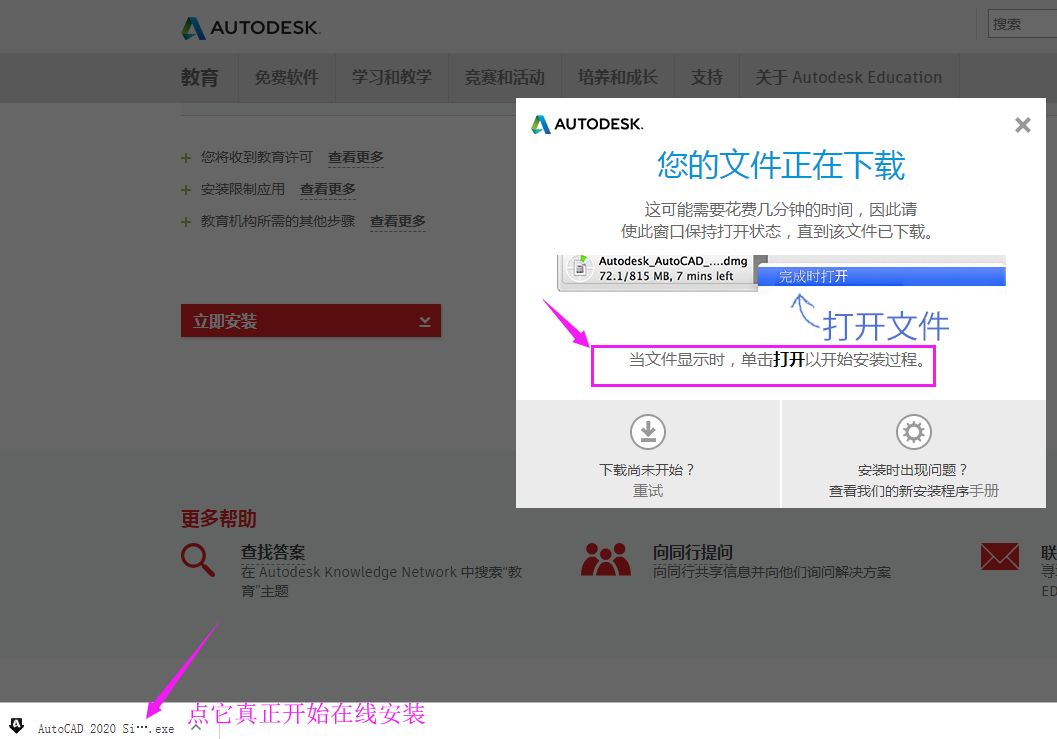This screenshot has height=739, width=1057.
Task: Click the magnifier icon beside 查找答案
Action: pos(198,560)
